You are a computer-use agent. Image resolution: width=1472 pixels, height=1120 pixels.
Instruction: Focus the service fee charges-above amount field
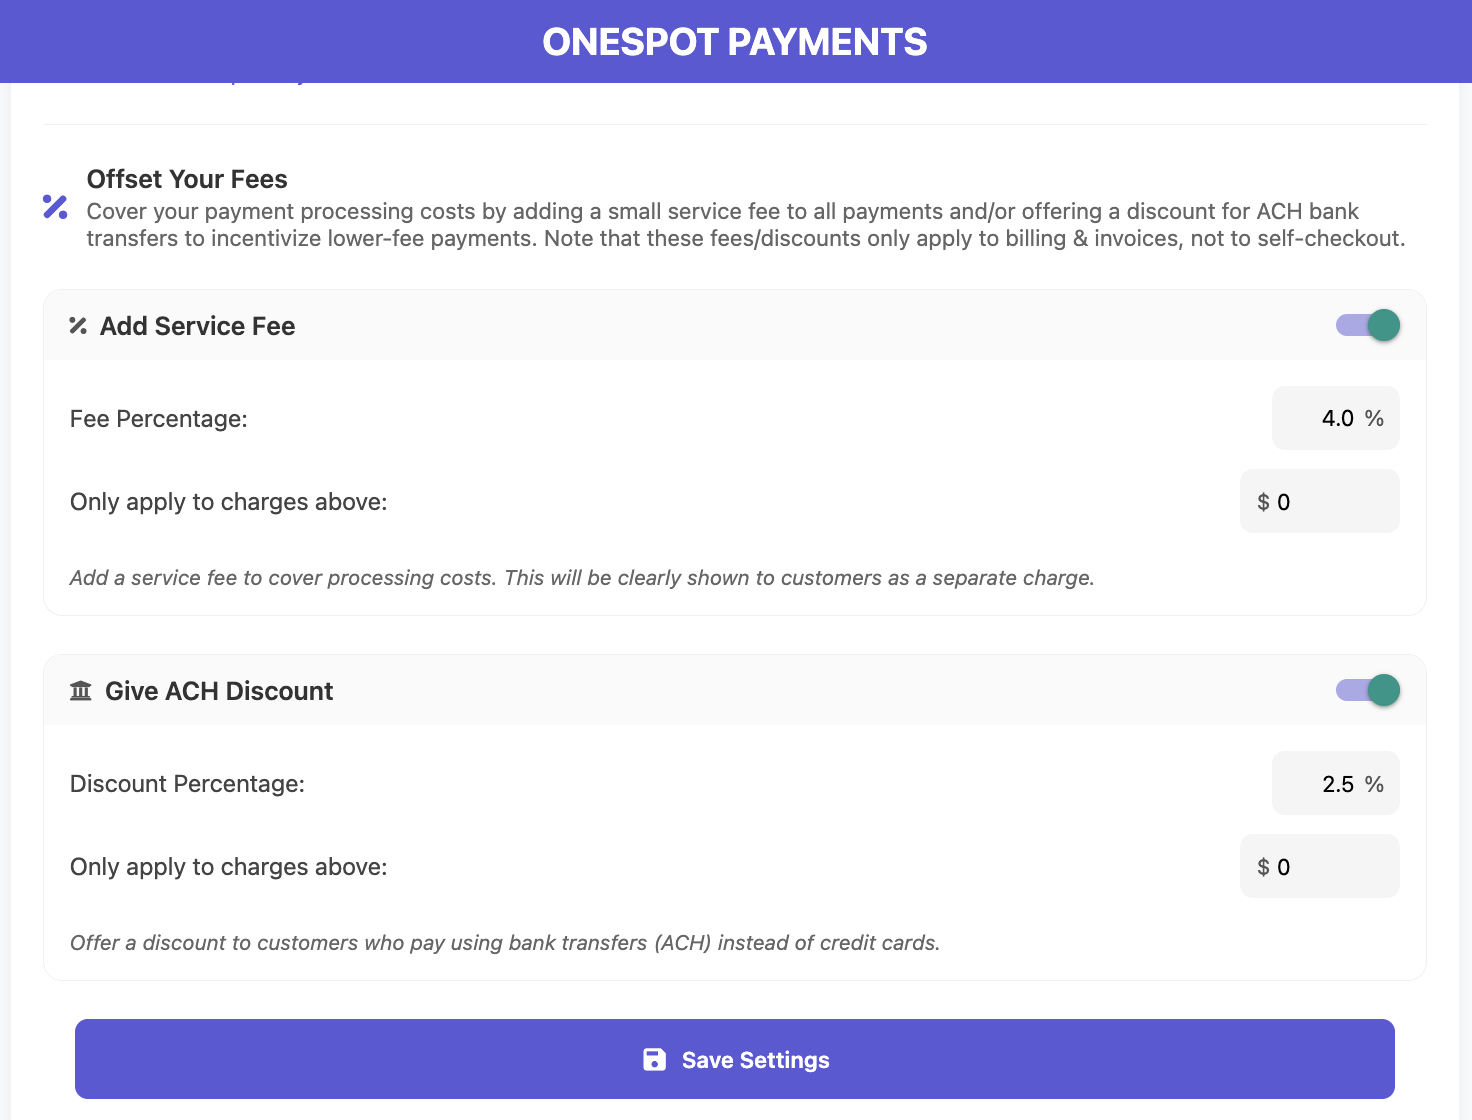(x=1320, y=501)
